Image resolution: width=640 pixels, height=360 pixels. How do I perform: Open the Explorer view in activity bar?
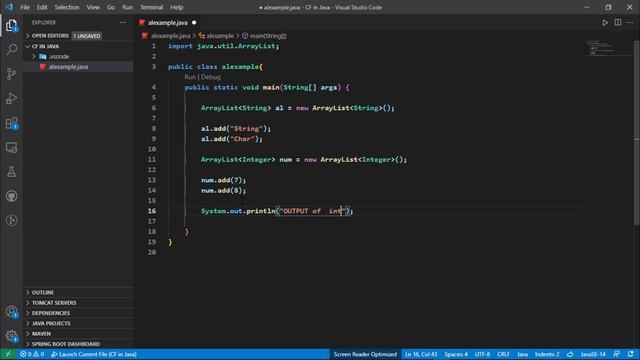(11, 25)
